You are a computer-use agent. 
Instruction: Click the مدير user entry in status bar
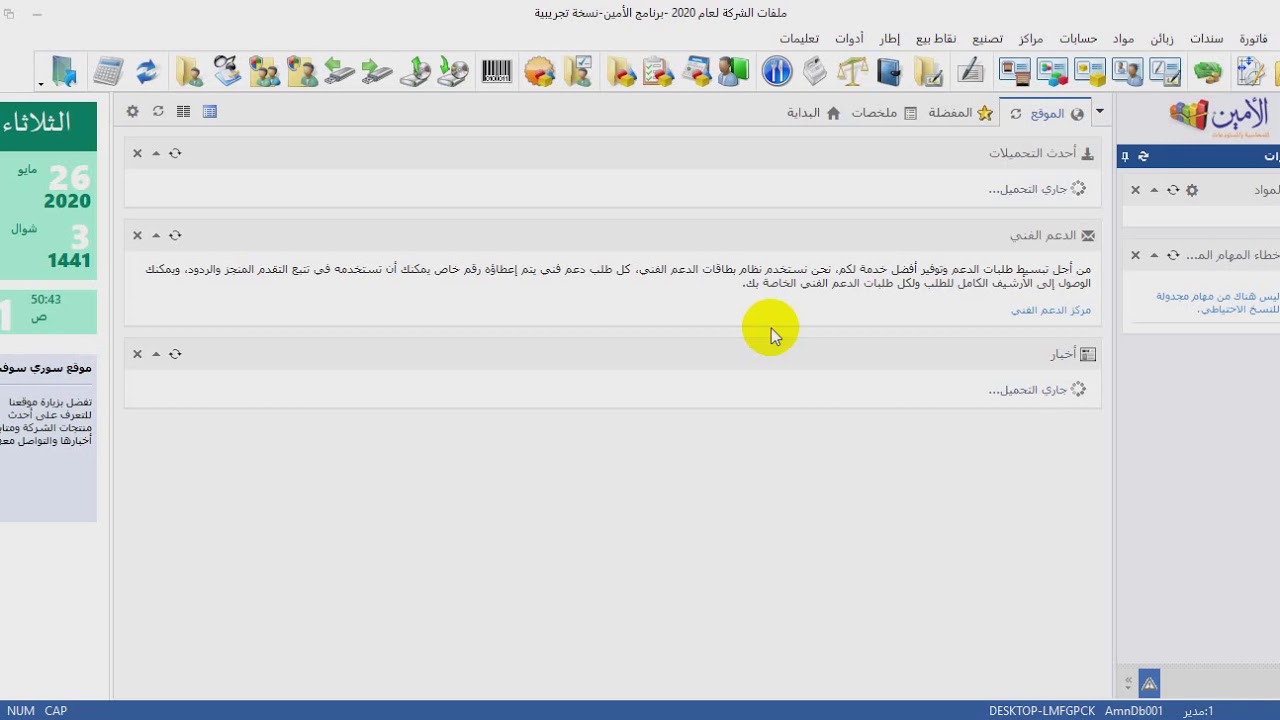[1199, 711]
